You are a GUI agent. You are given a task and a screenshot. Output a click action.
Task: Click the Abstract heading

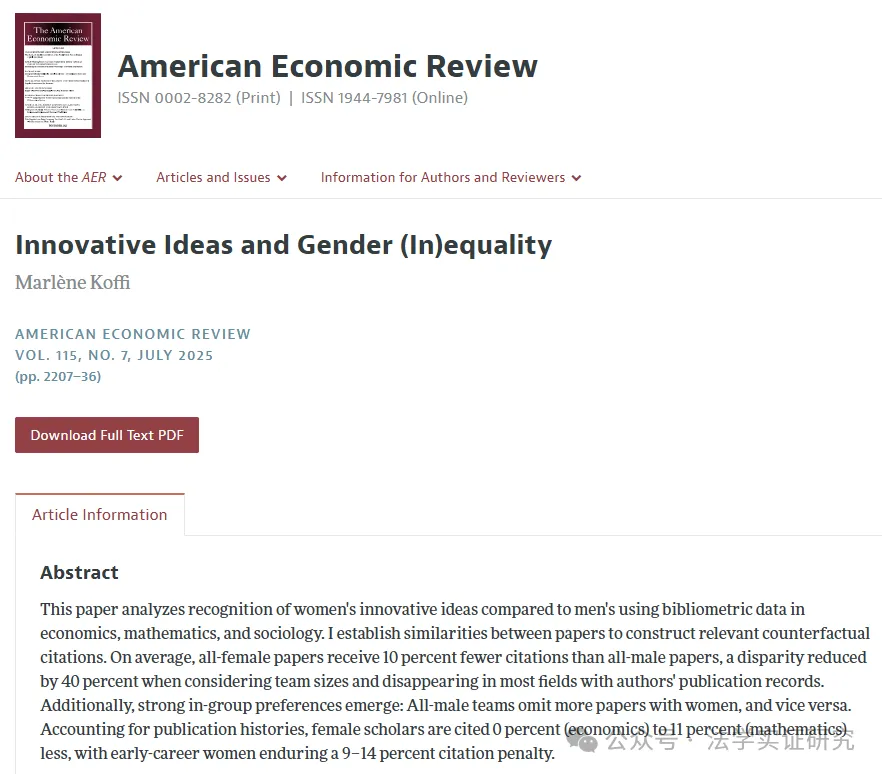pos(79,572)
